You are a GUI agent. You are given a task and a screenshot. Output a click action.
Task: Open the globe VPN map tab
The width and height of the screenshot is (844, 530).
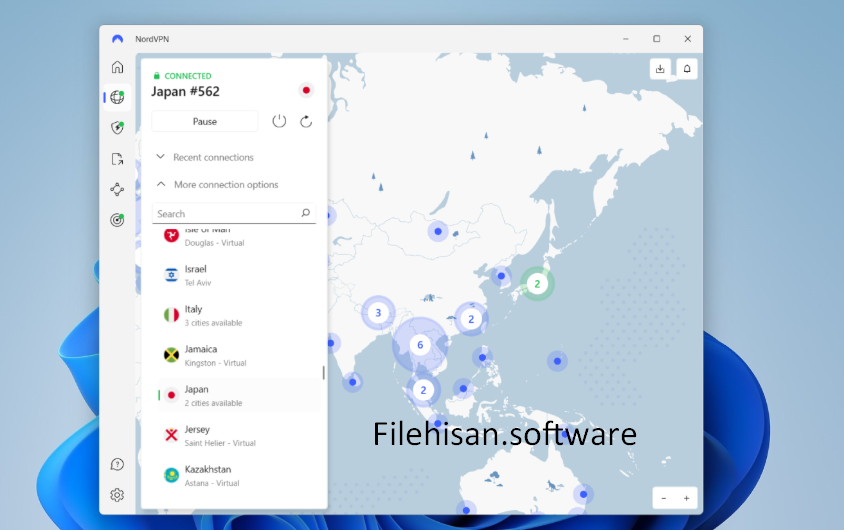coord(117,97)
